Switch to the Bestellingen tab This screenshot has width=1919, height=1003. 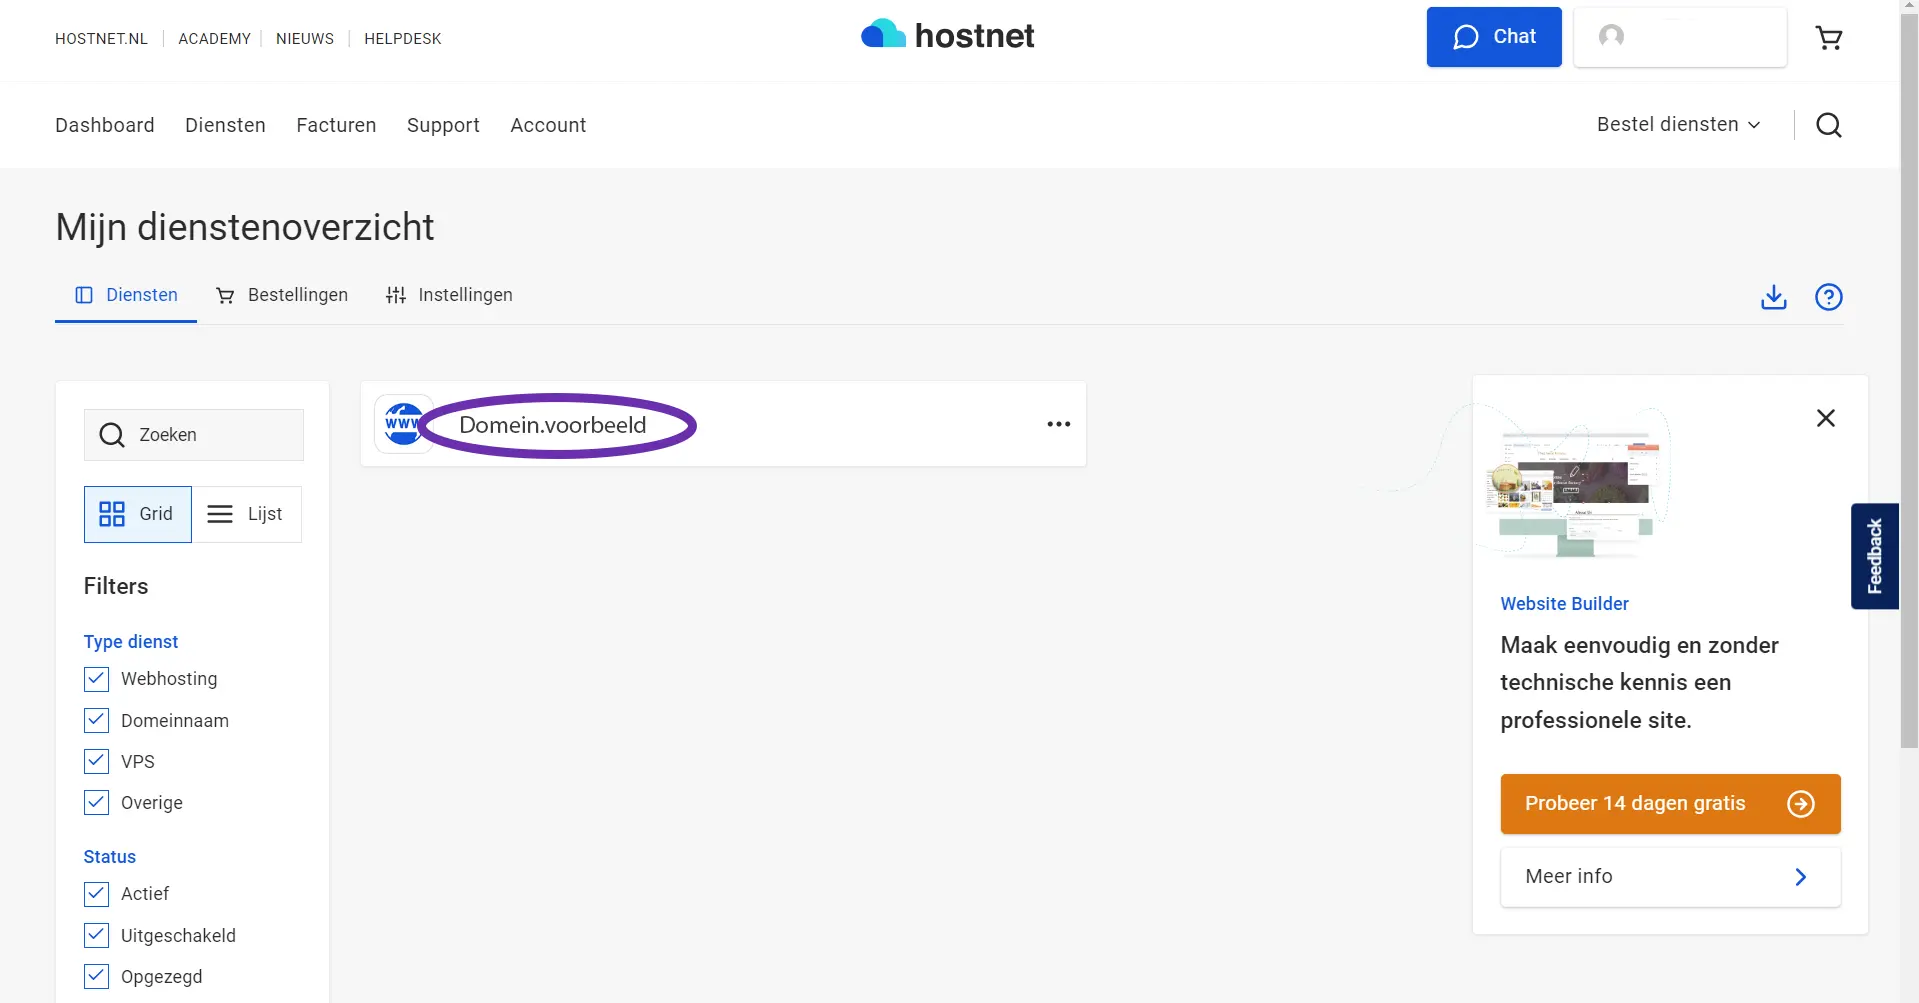click(282, 295)
